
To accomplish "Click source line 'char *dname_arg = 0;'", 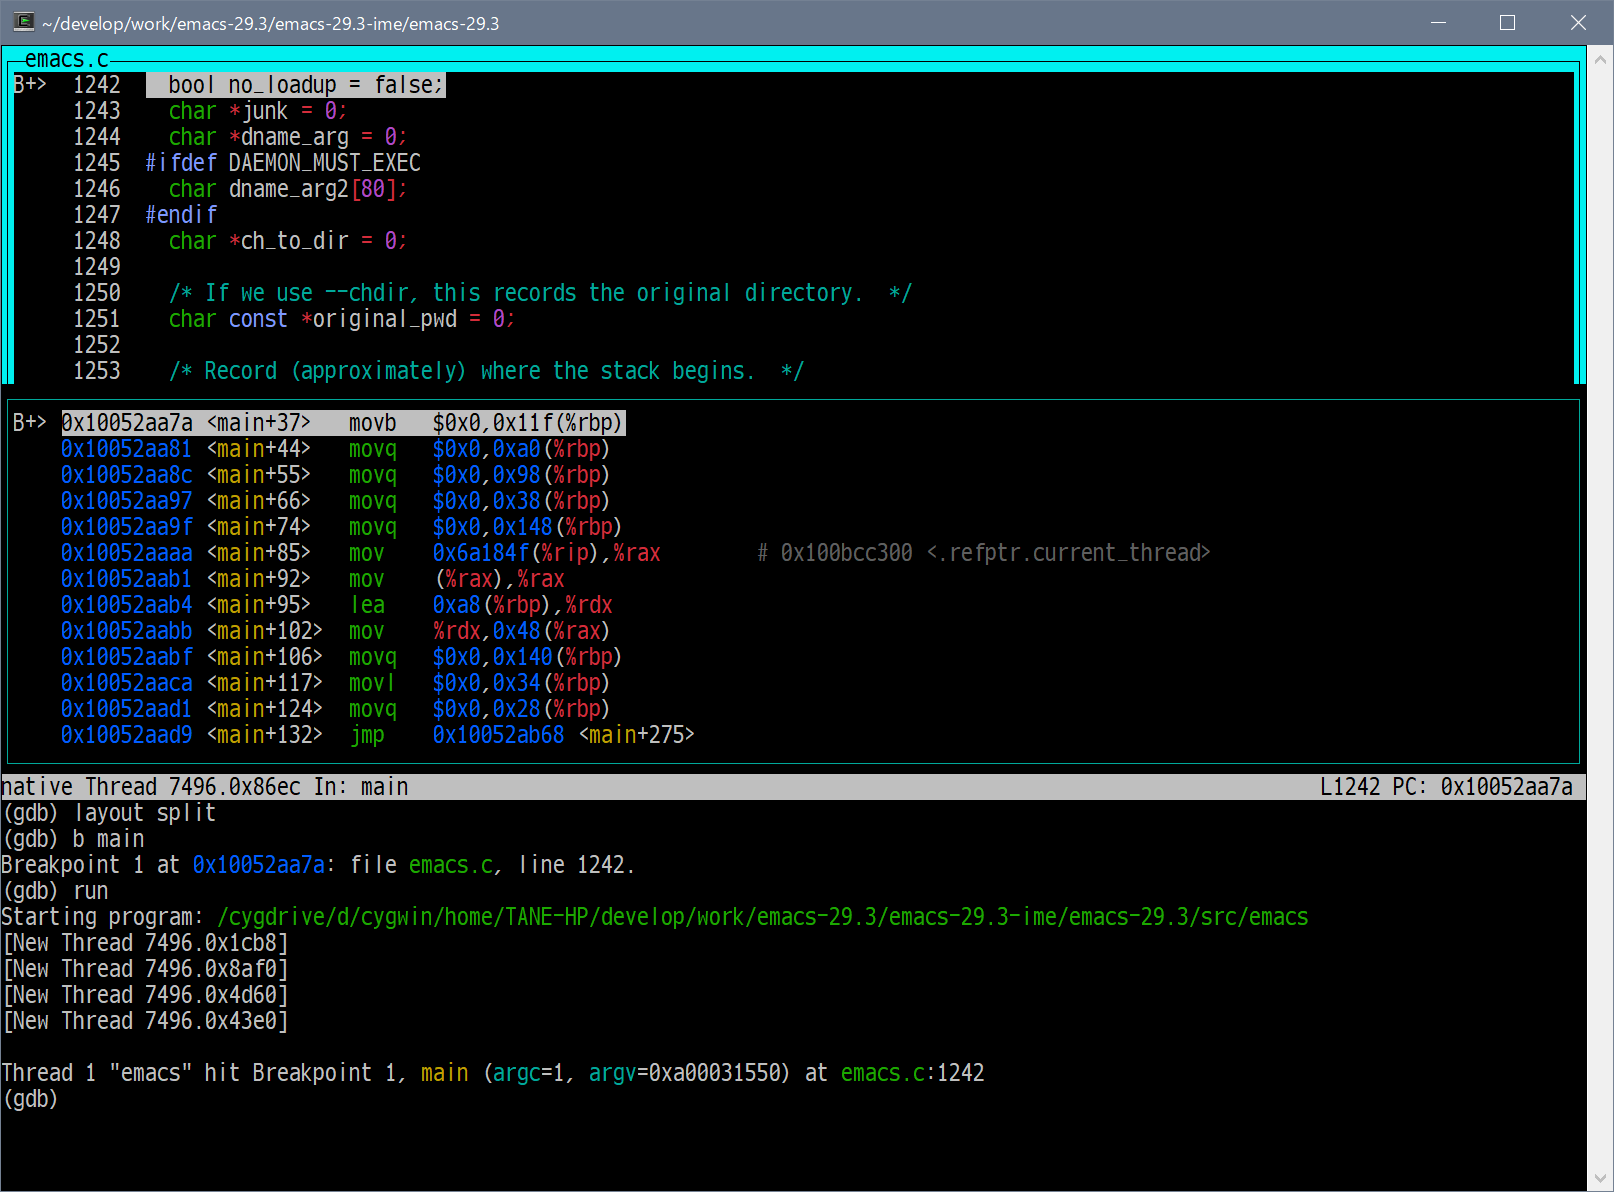I will (x=287, y=137).
